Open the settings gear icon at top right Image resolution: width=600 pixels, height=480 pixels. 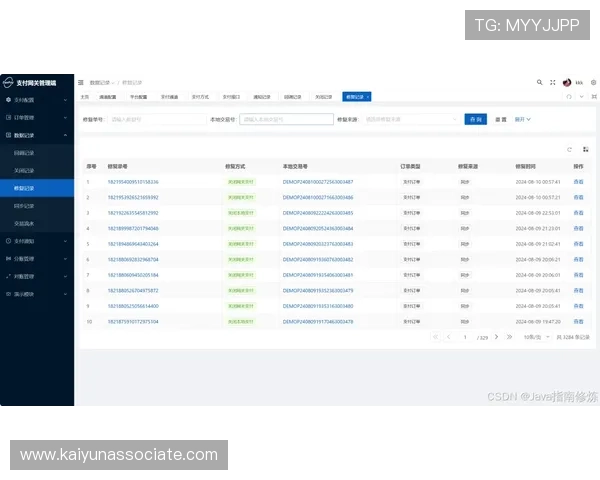pyautogui.click(x=592, y=82)
